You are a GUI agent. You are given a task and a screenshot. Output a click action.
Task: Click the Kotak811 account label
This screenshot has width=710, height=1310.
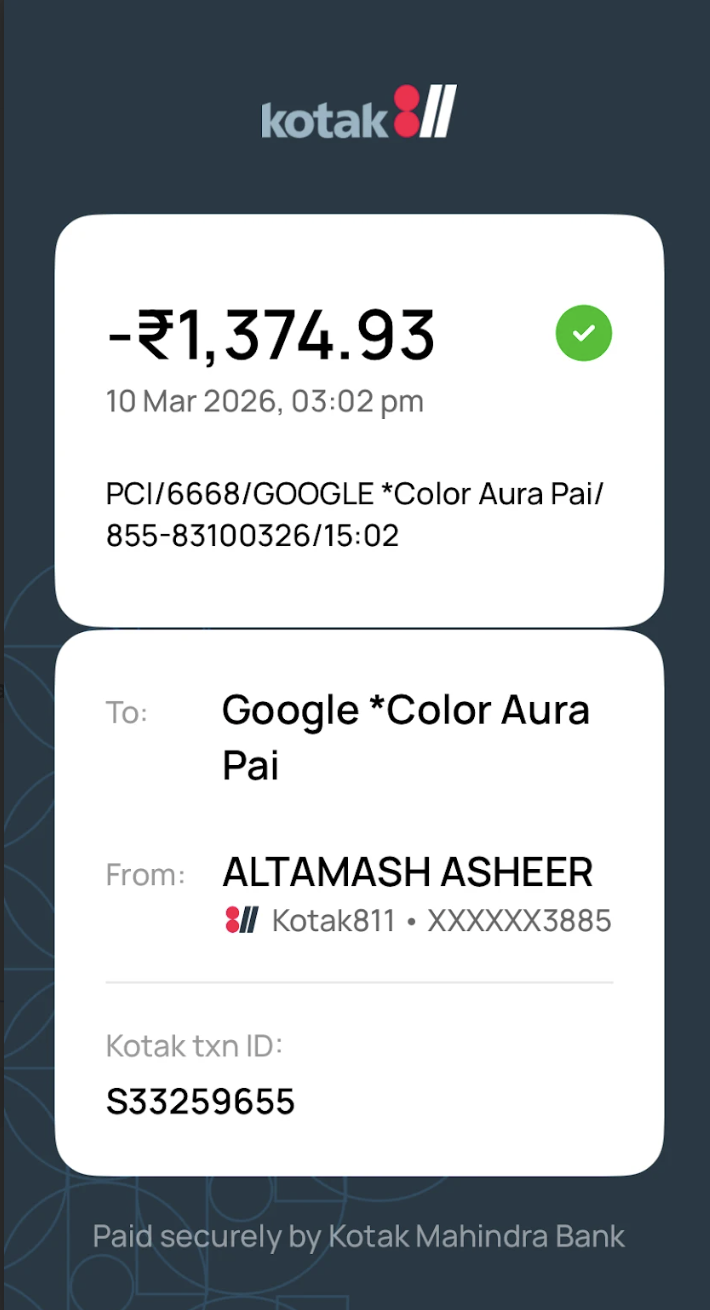[x=334, y=920]
